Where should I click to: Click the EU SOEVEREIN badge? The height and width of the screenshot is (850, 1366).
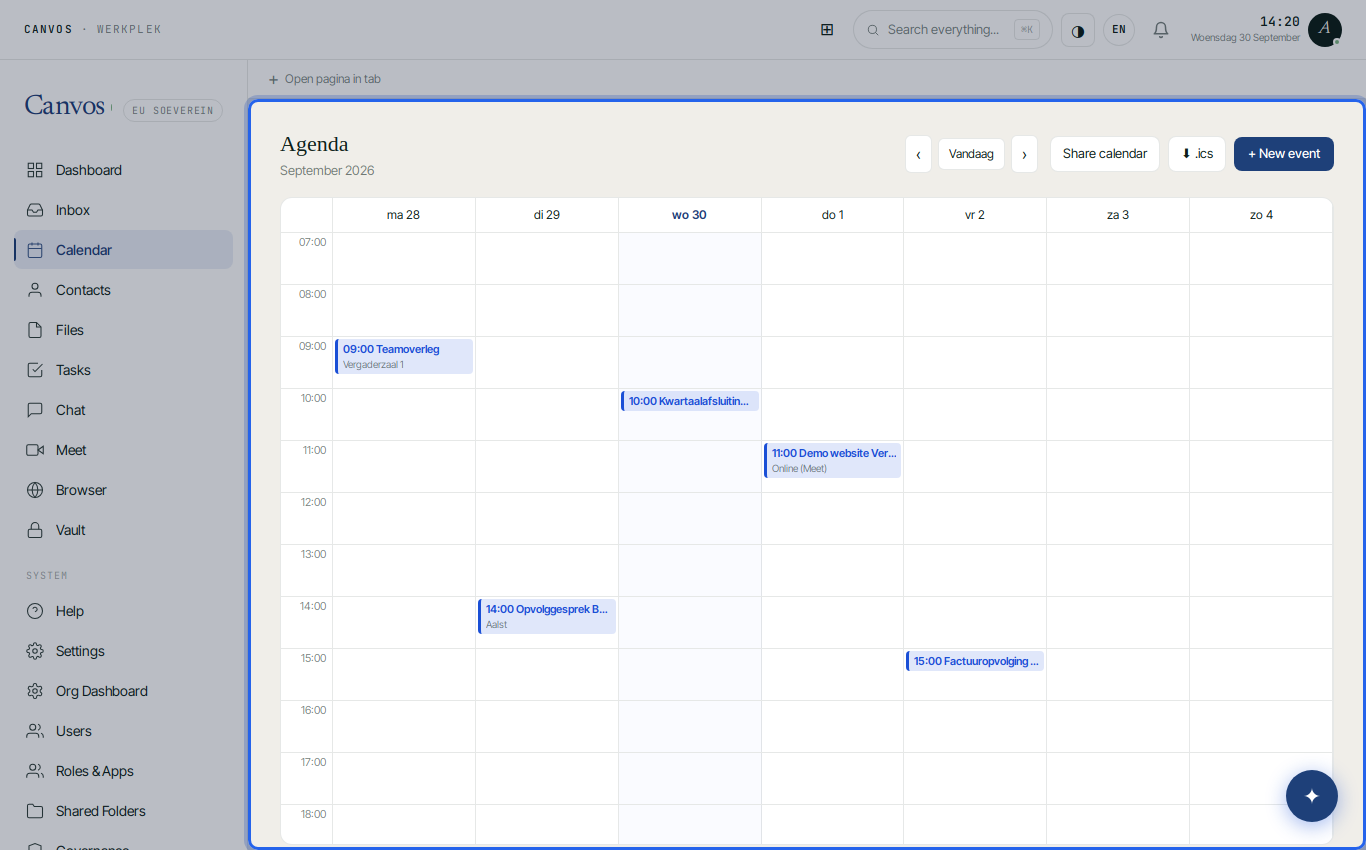click(173, 110)
